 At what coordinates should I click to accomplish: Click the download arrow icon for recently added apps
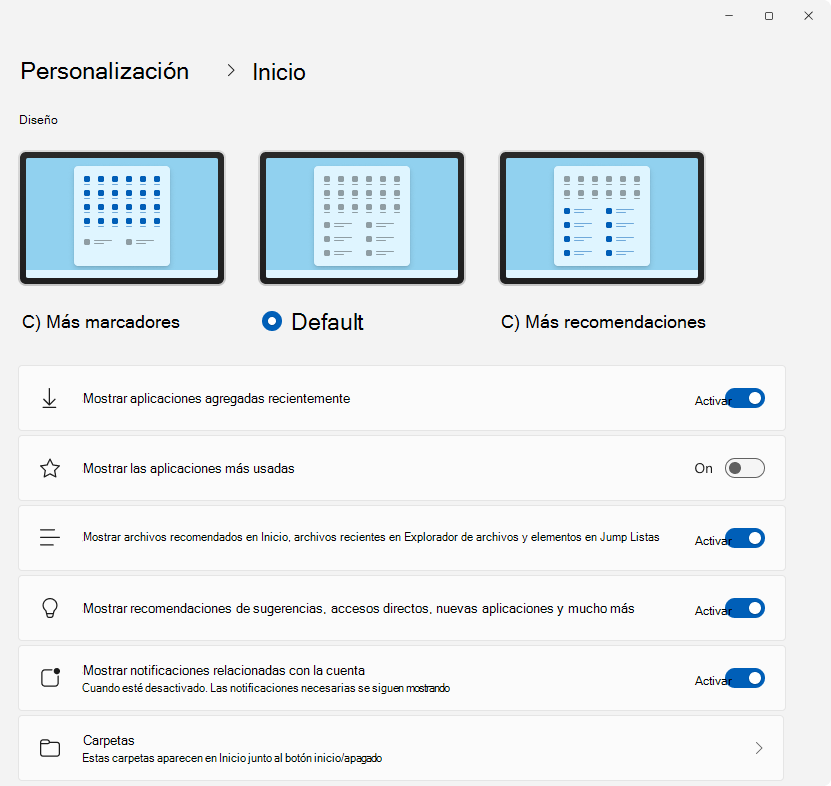(x=49, y=398)
